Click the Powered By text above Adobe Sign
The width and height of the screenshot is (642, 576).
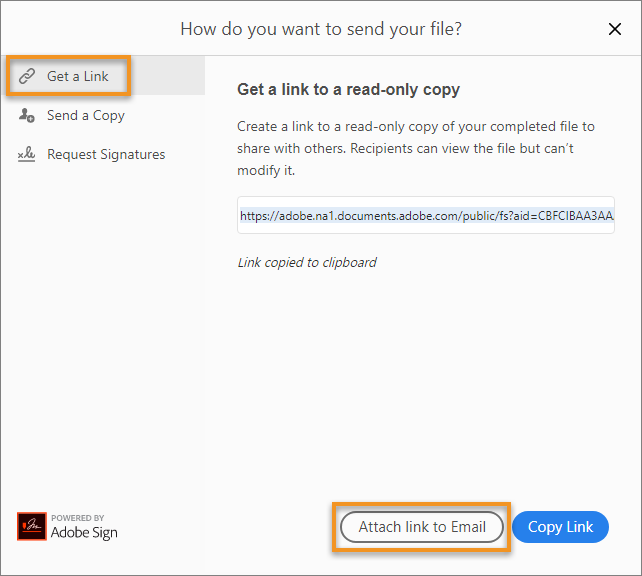tap(78, 518)
